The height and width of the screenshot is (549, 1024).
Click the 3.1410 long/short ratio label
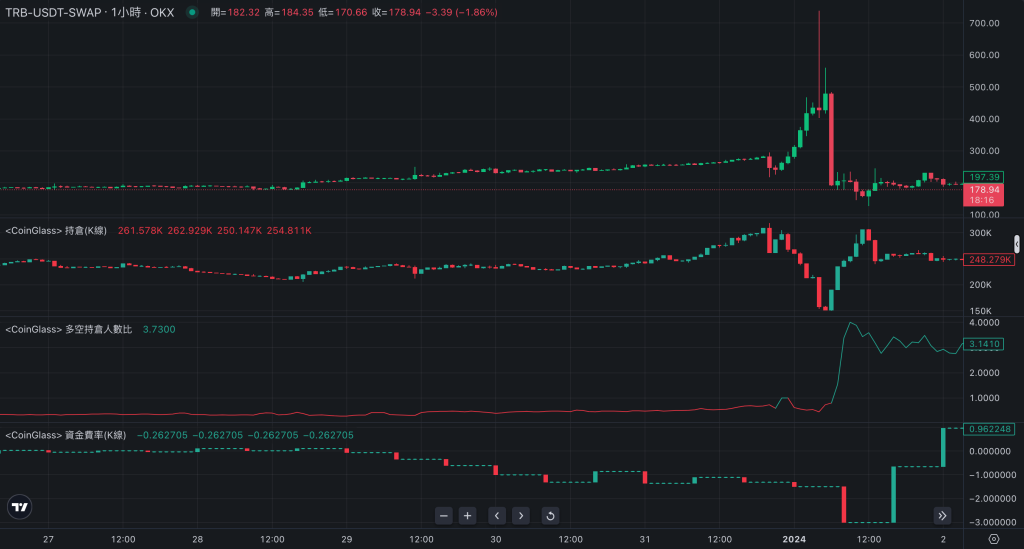[983, 344]
